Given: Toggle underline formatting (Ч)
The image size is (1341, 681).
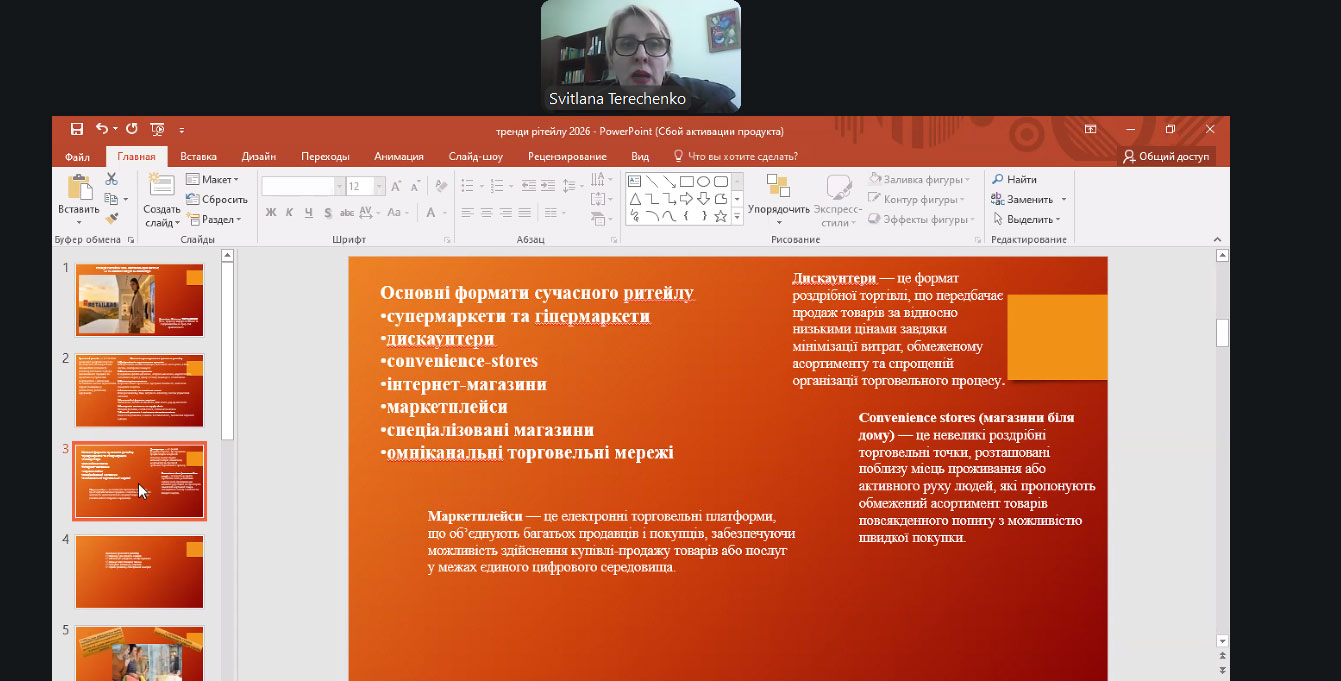Looking at the screenshot, I should click(308, 212).
